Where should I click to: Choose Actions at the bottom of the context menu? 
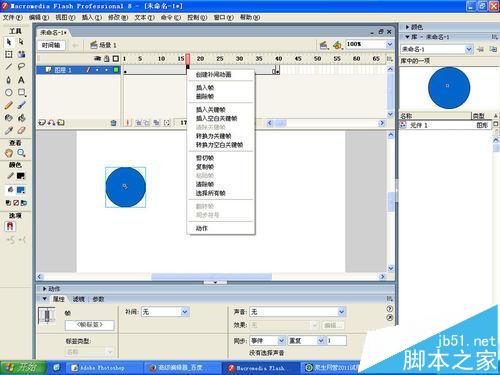coord(202,228)
